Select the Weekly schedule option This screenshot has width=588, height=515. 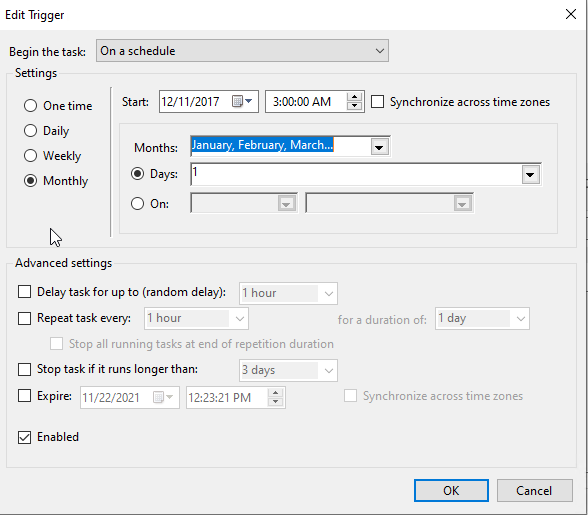point(30,156)
